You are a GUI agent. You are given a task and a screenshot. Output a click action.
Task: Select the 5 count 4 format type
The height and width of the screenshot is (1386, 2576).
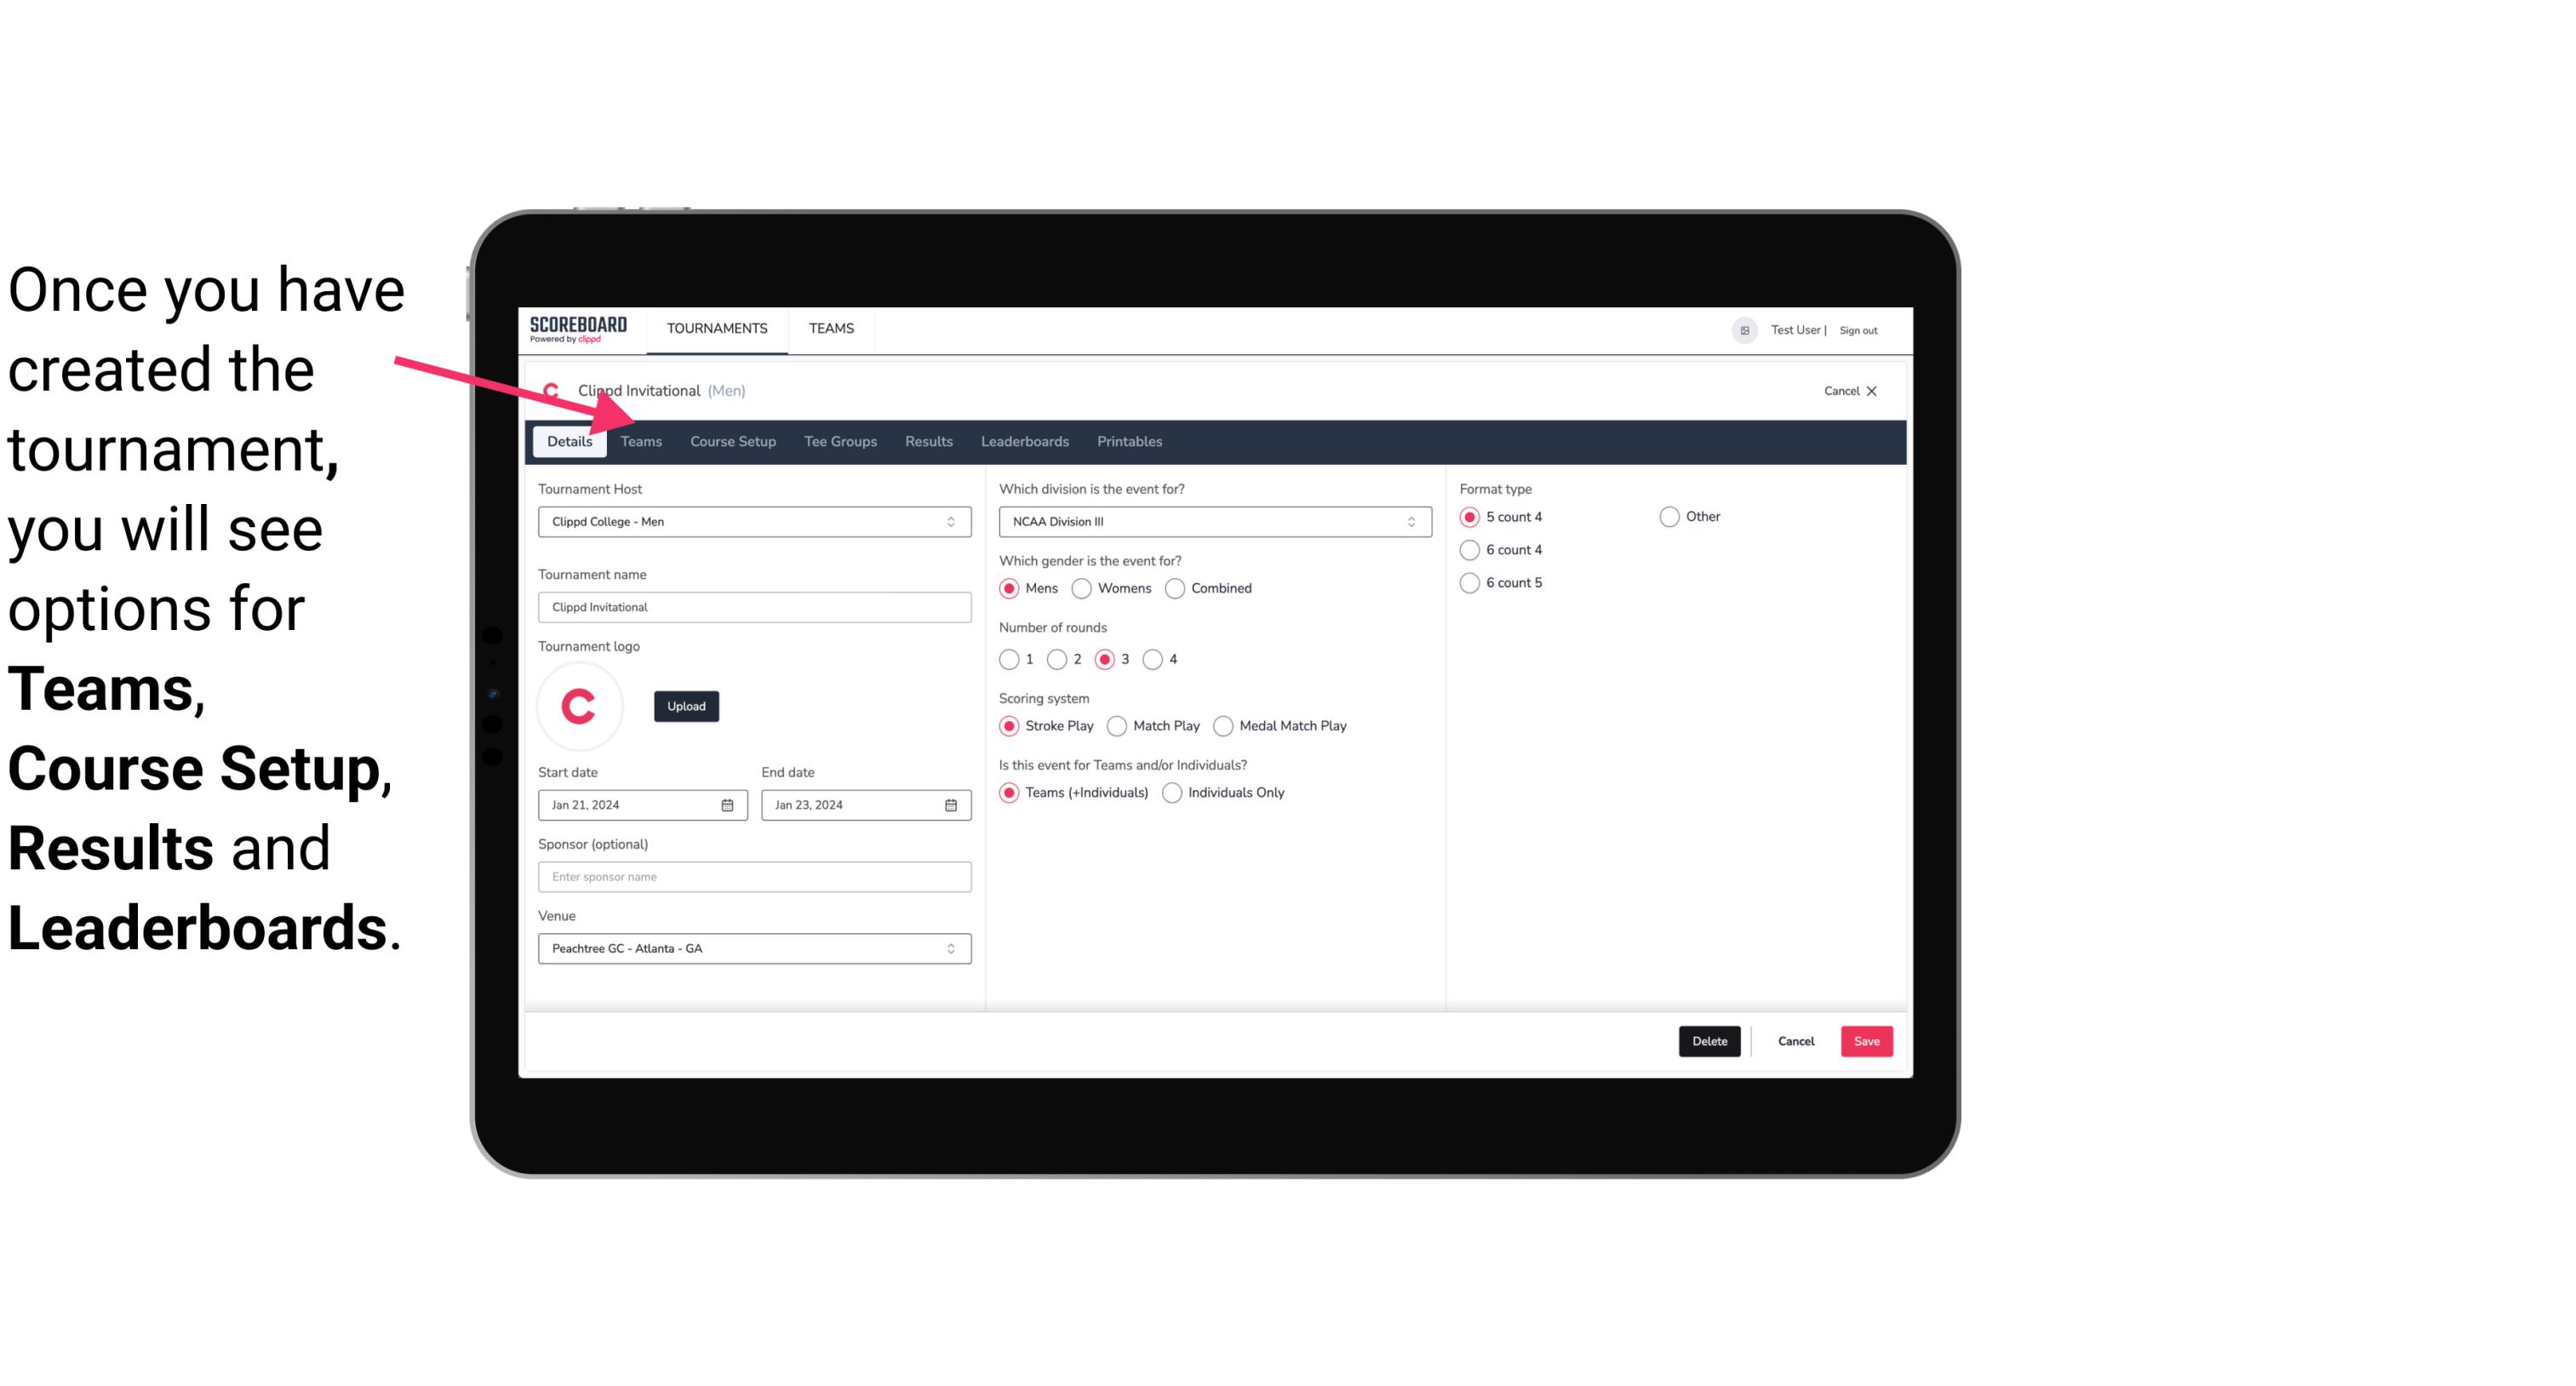point(1472,517)
